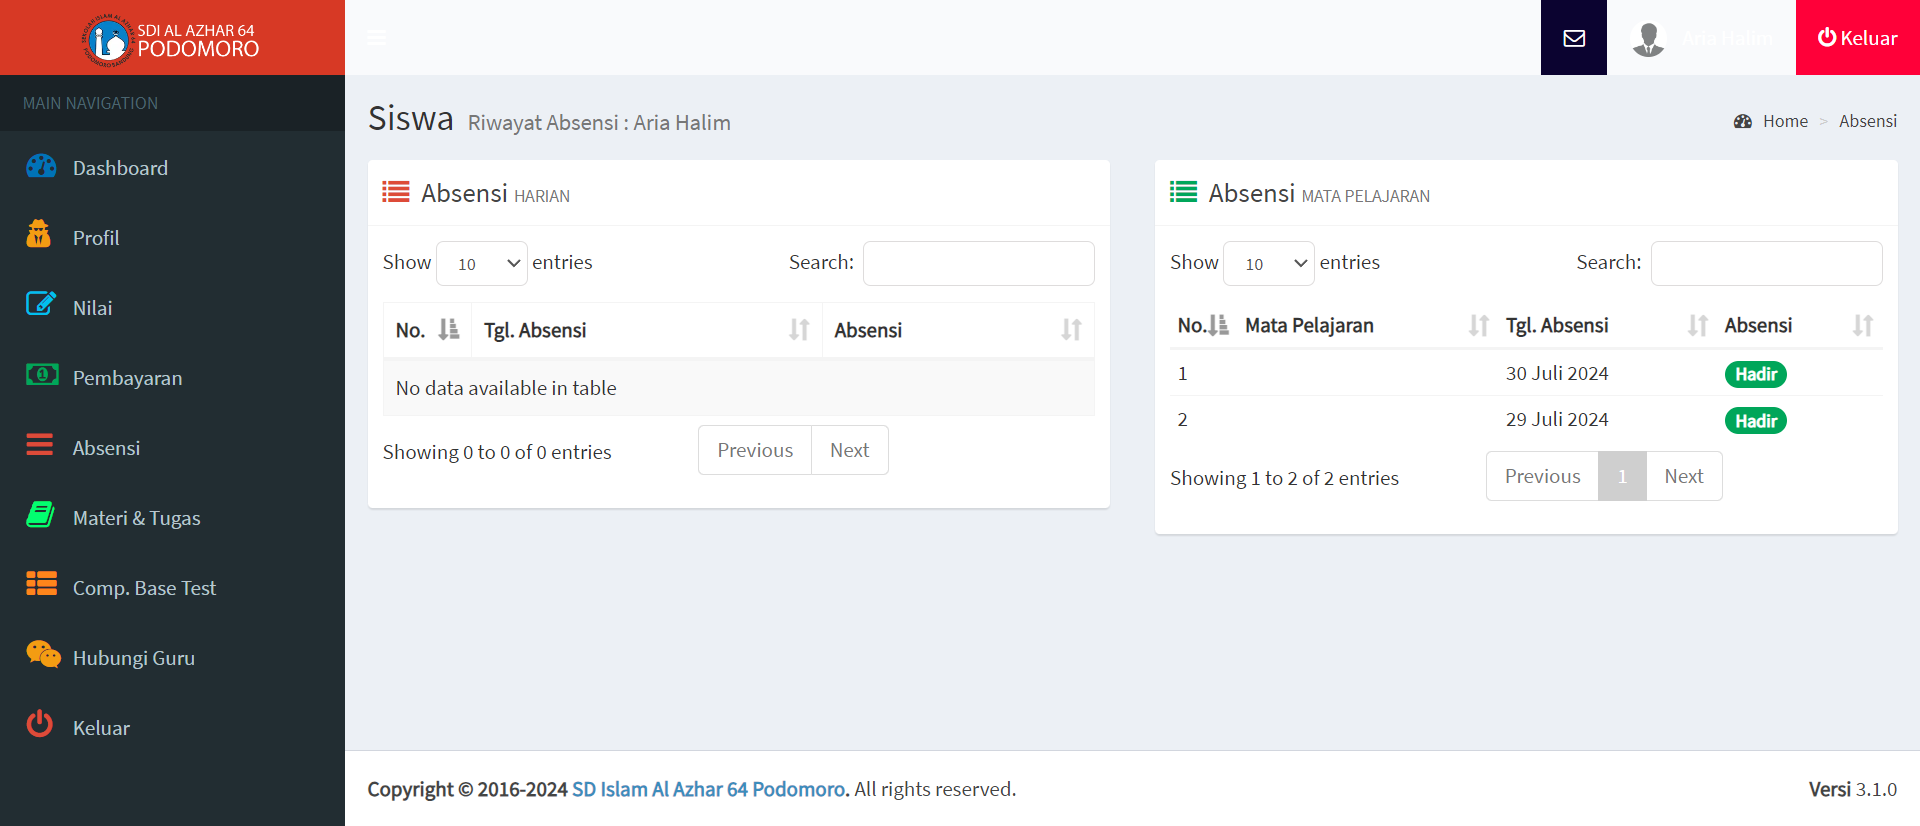Select Absensi in the sidebar navigation

coord(106,448)
